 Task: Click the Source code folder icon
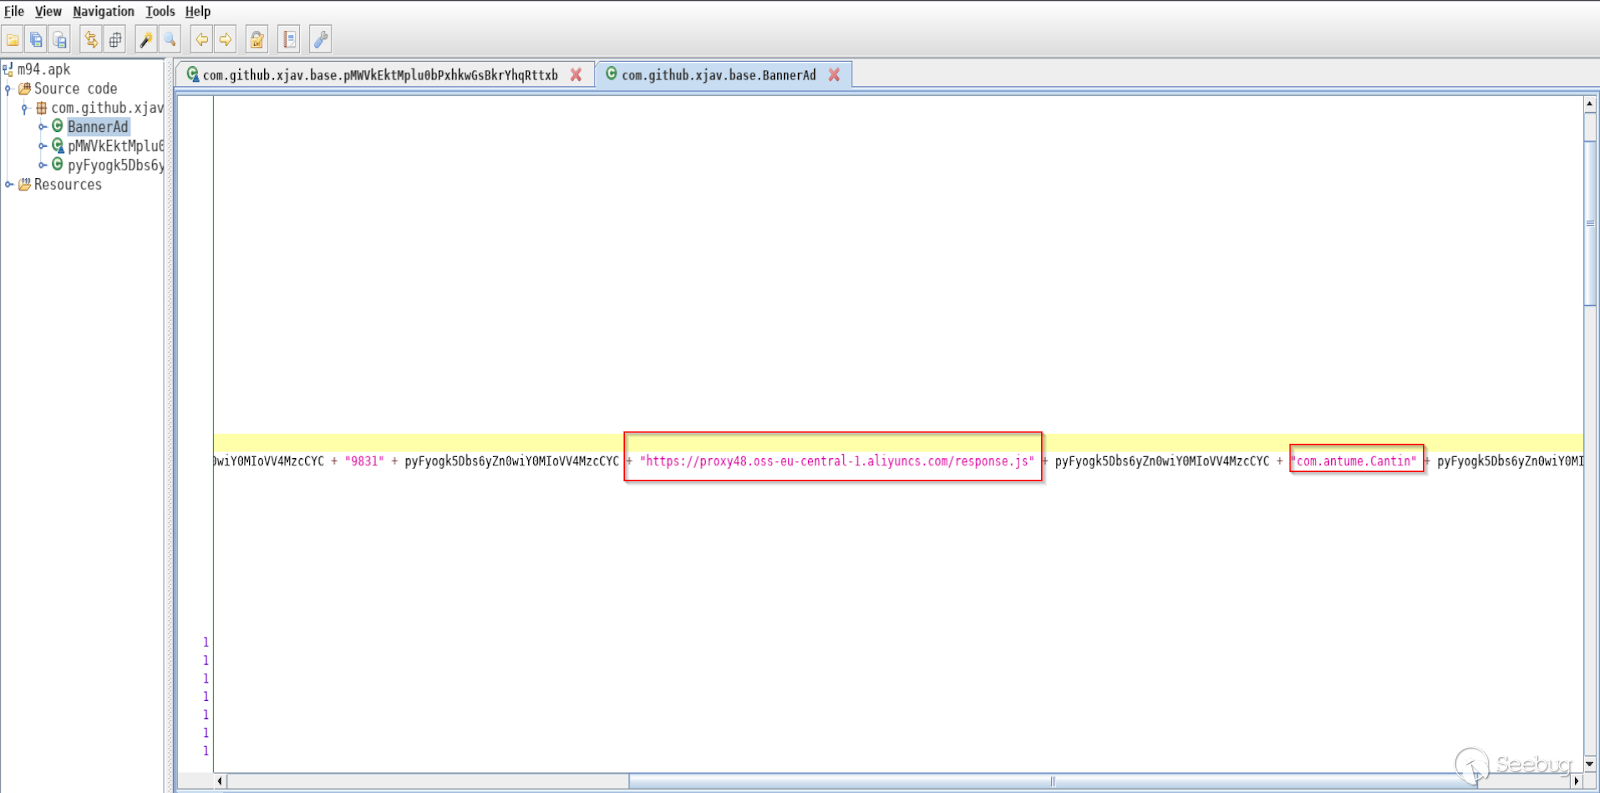click(x=25, y=89)
